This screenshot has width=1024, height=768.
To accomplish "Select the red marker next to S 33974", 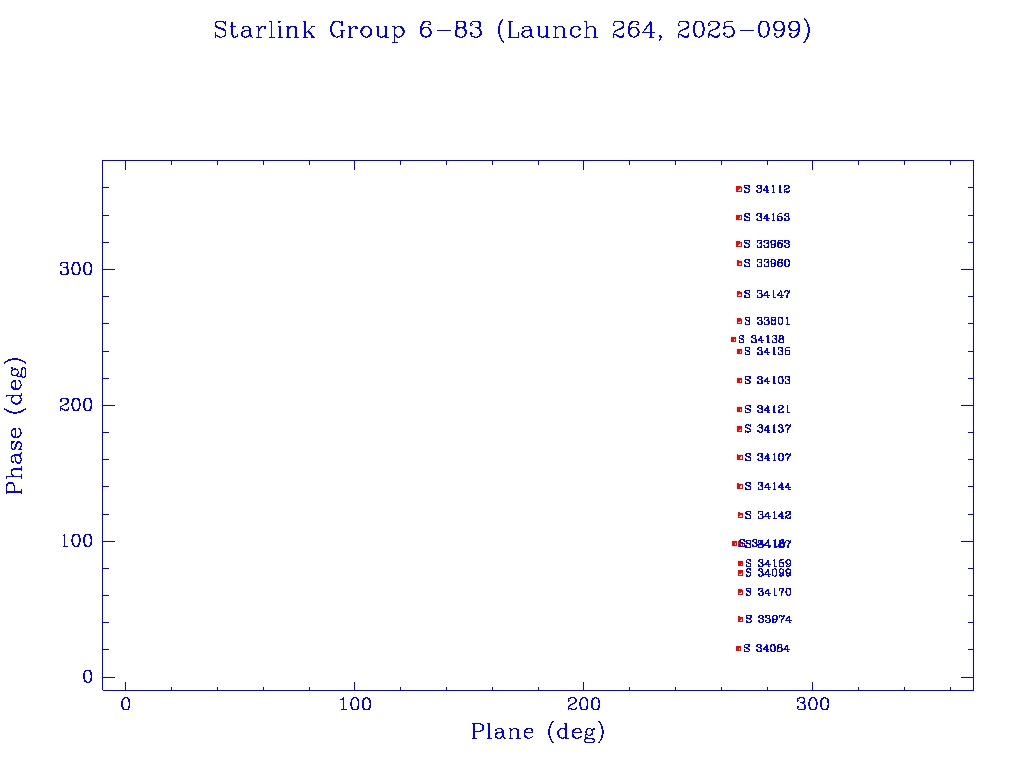I will (741, 619).
